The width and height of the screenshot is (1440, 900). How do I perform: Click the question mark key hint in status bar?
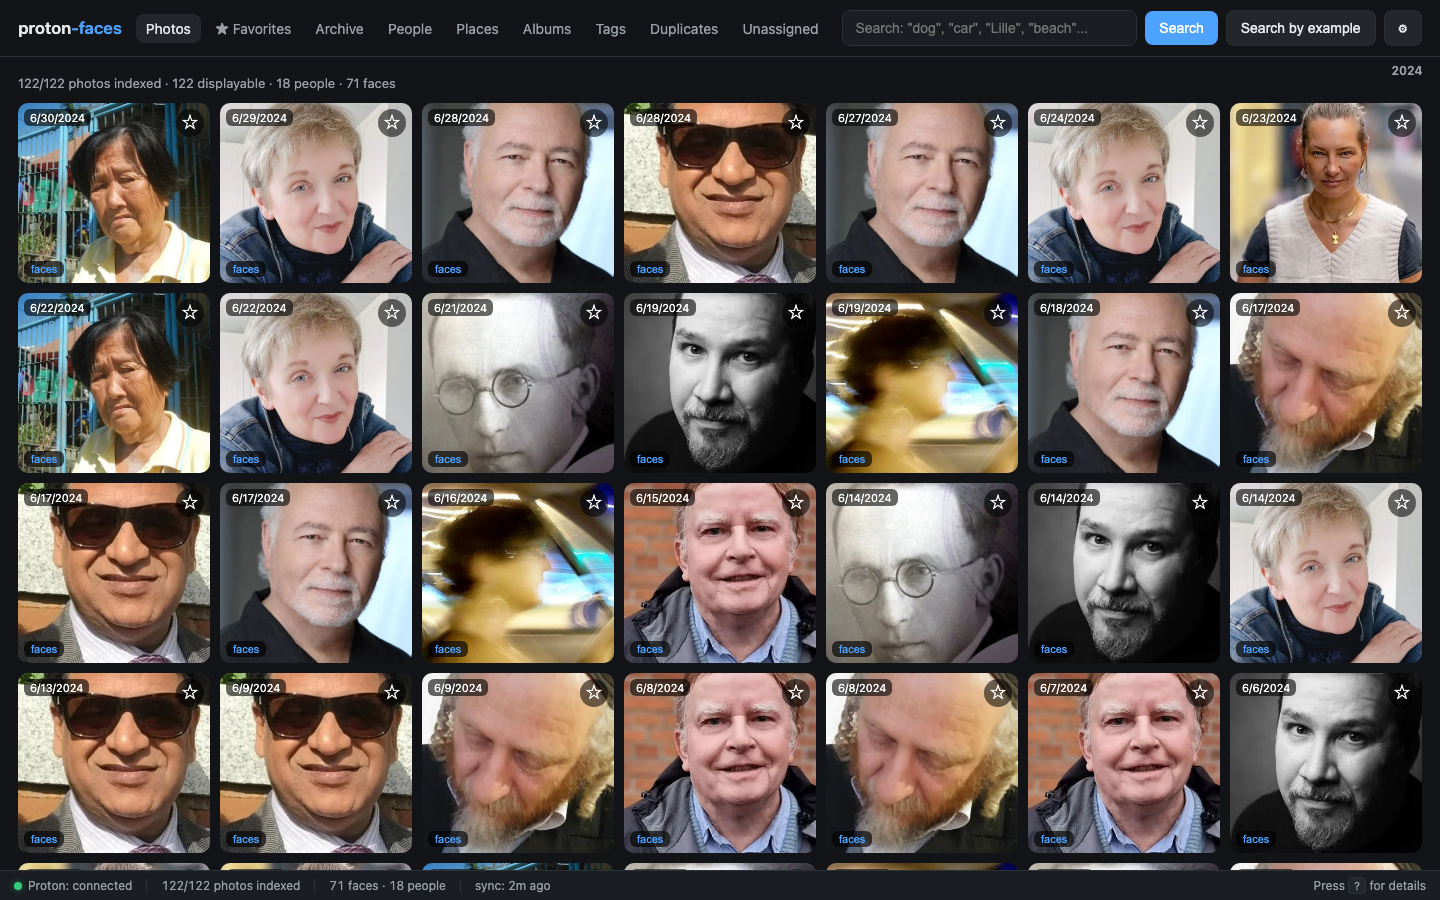coord(1357,886)
